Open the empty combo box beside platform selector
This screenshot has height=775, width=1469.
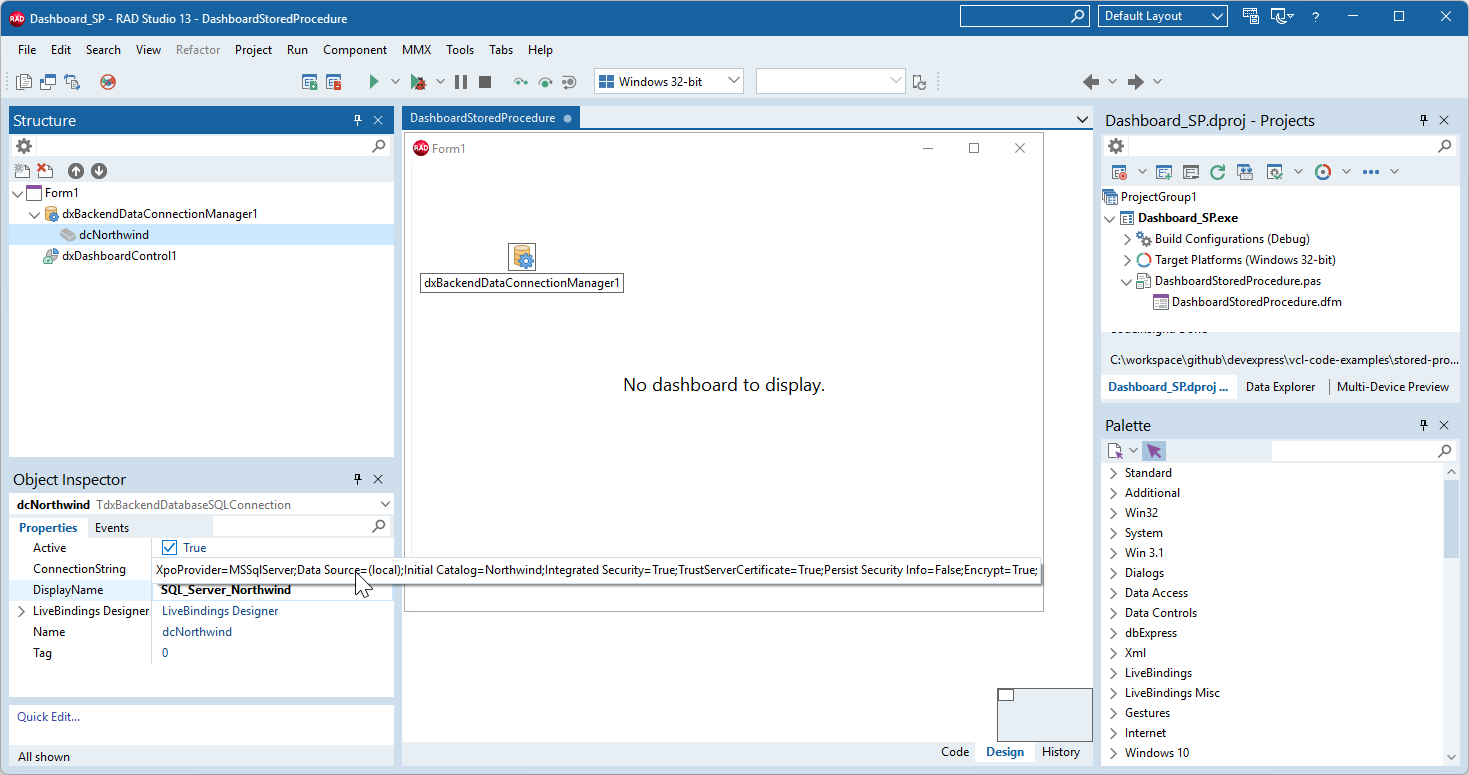click(832, 82)
